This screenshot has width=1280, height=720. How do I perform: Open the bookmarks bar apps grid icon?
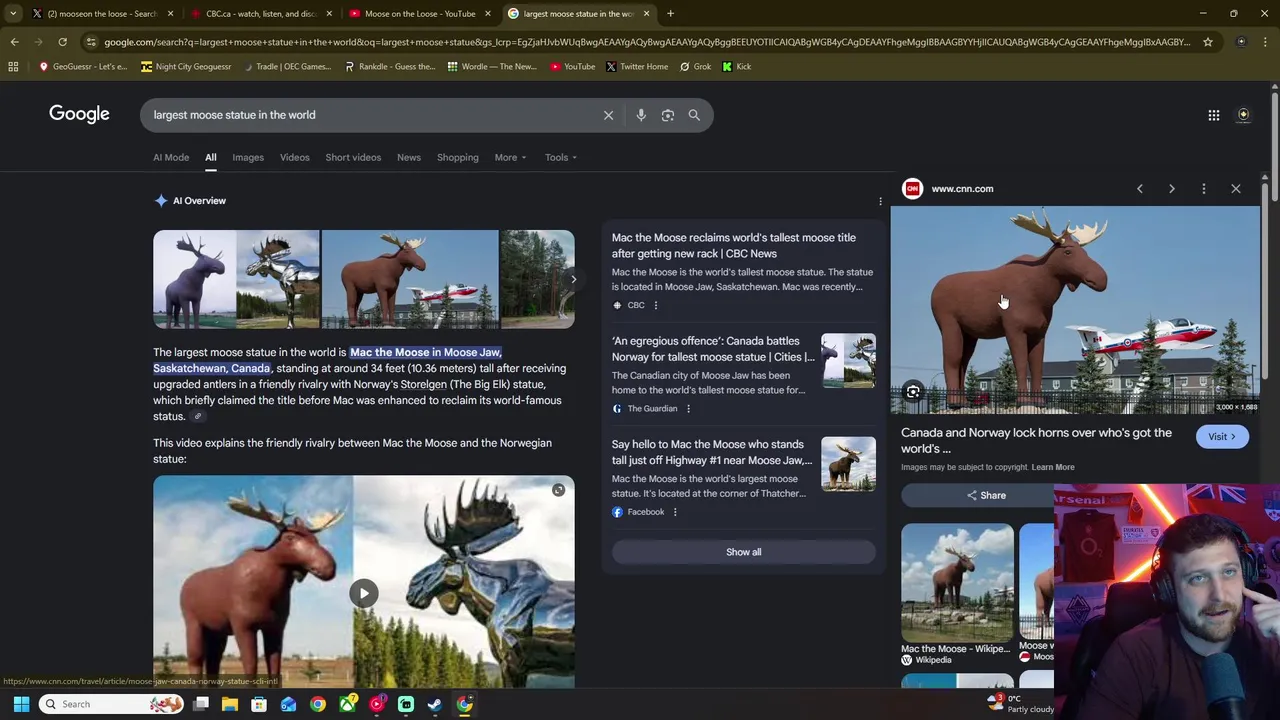point(13,66)
